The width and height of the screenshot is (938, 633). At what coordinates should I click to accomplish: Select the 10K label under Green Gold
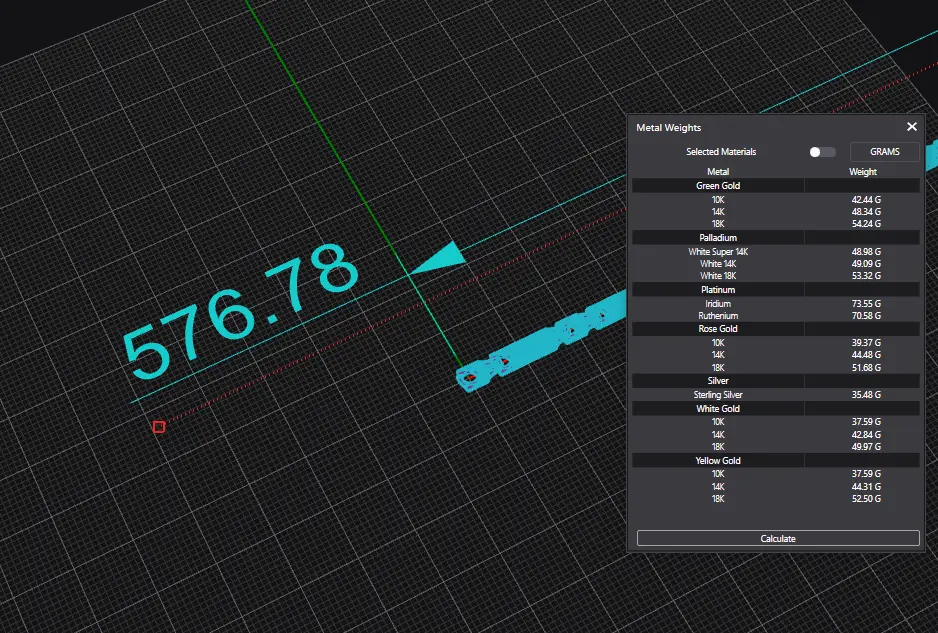[x=718, y=200]
